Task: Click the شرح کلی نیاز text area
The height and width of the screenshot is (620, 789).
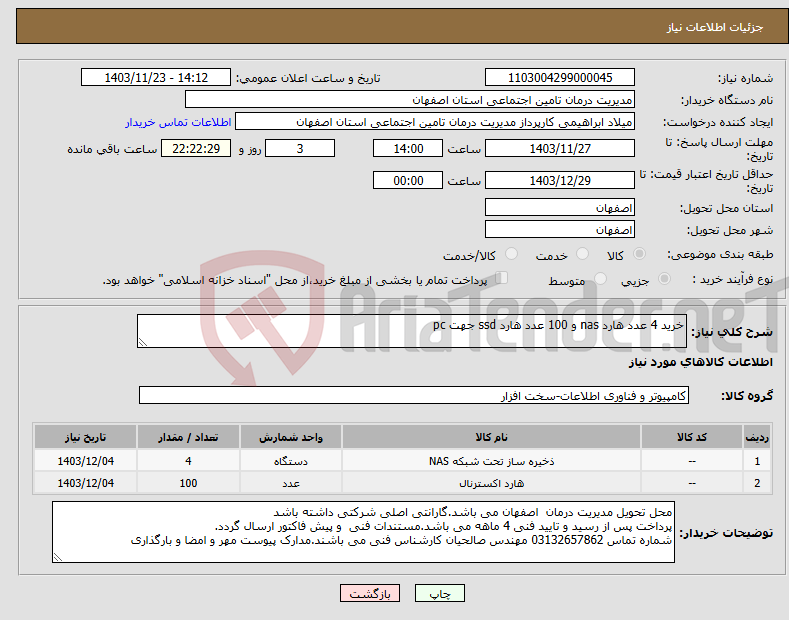Action: pos(412,331)
